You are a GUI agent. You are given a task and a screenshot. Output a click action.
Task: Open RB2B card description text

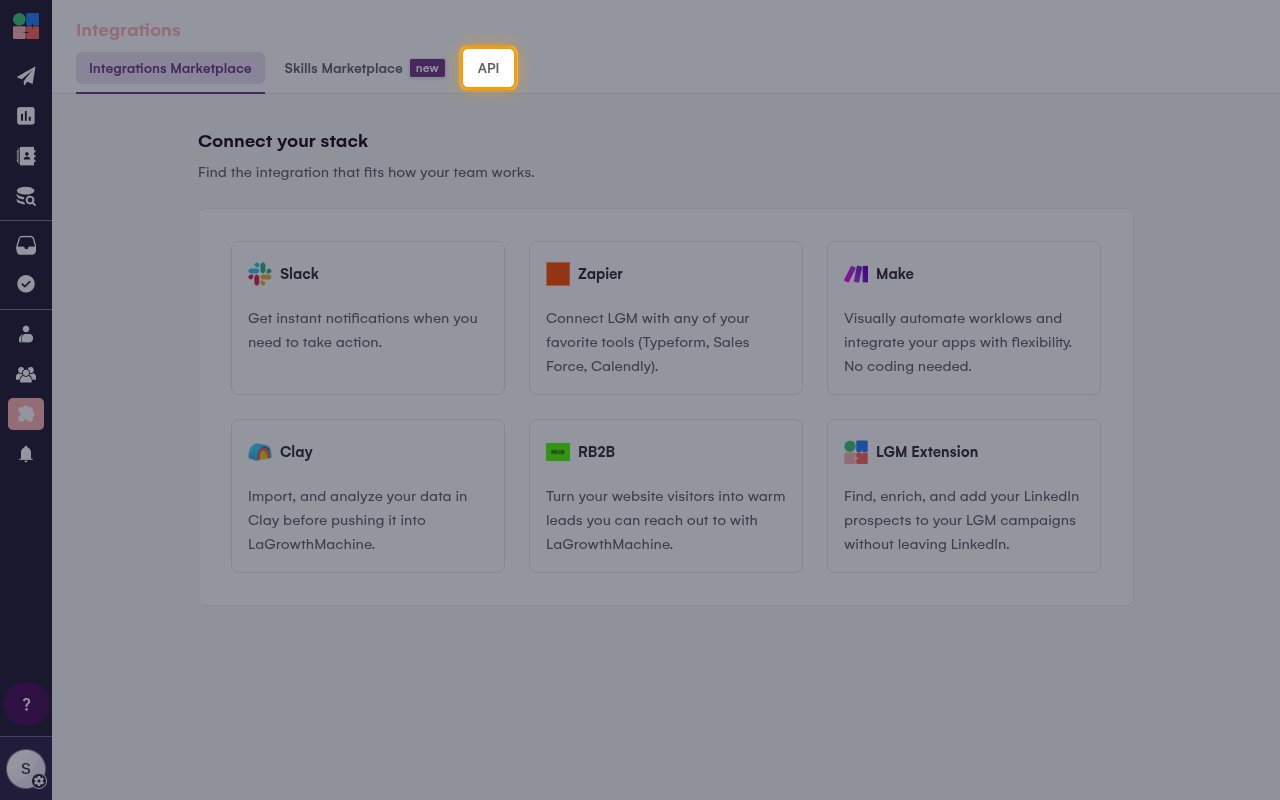pos(666,520)
